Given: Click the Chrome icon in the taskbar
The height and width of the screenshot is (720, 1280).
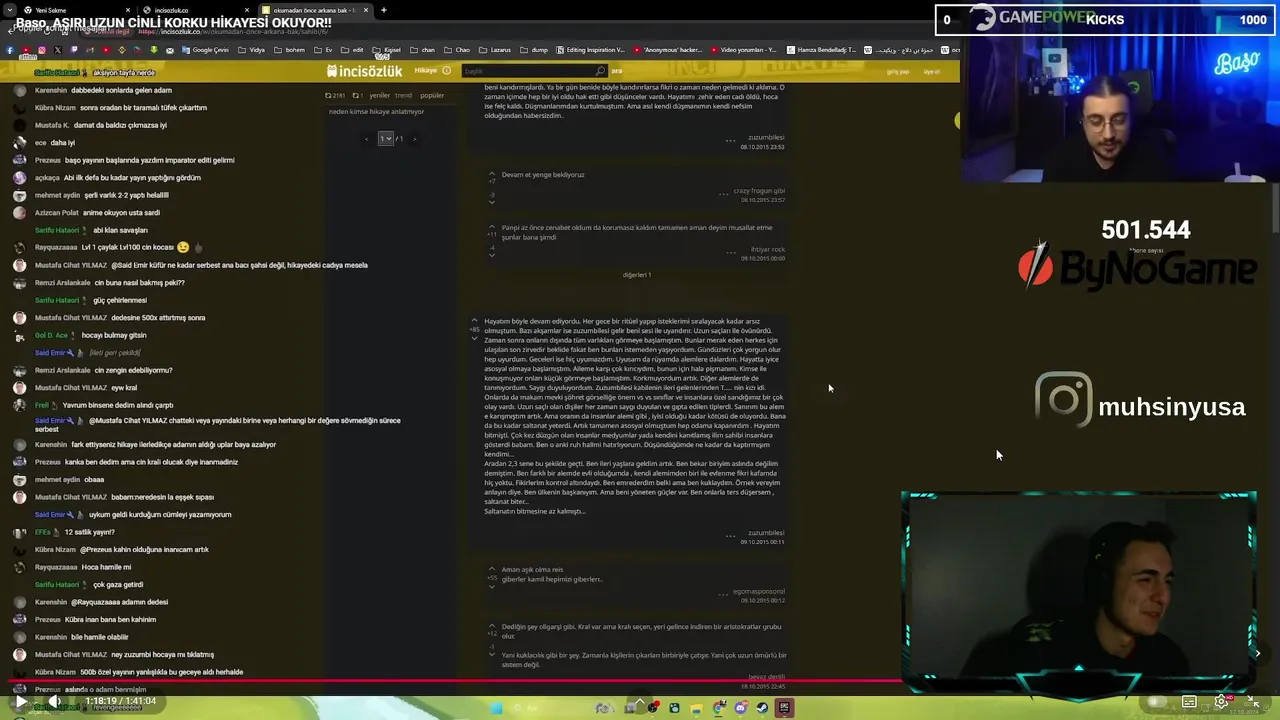Looking at the screenshot, I should pos(718,708).
